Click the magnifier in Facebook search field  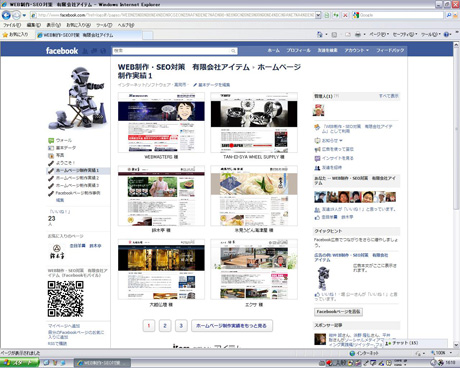(x=234, y=51)
